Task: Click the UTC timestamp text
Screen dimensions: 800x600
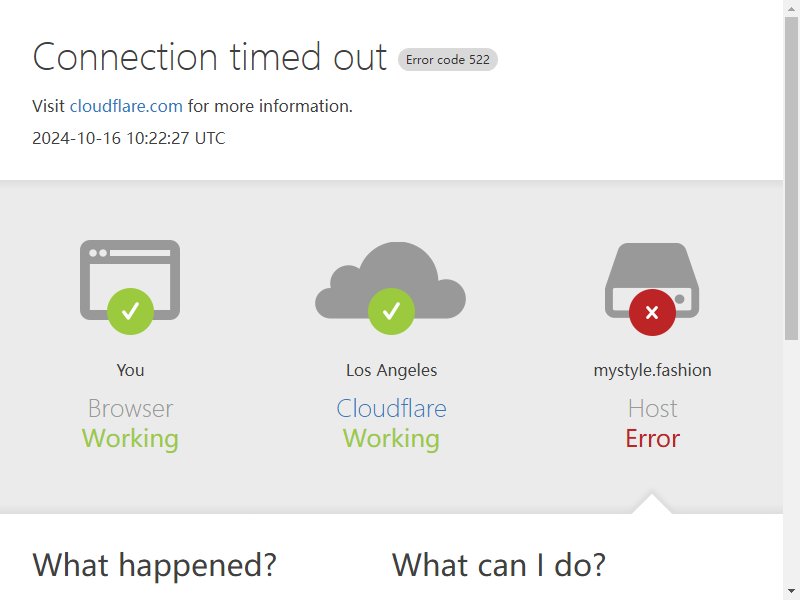Action: pos(129,138)
